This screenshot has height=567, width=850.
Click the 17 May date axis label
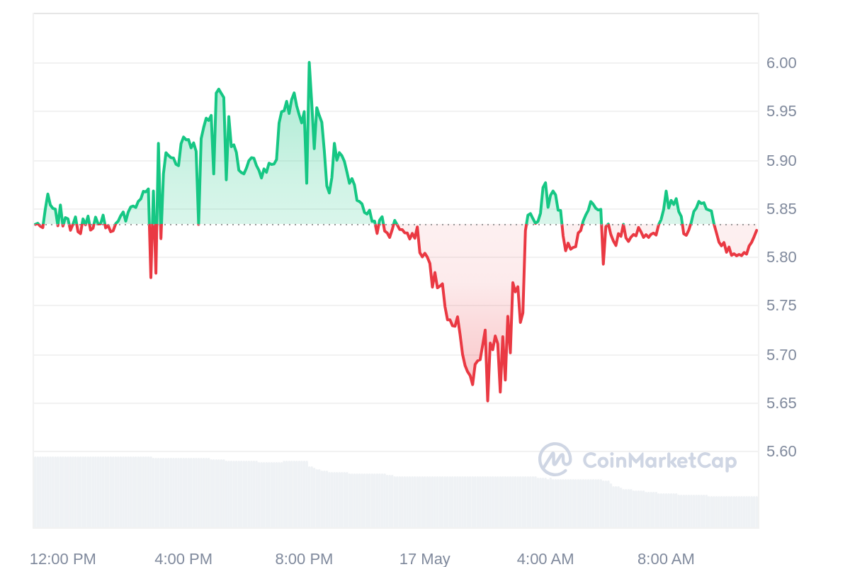424,559
